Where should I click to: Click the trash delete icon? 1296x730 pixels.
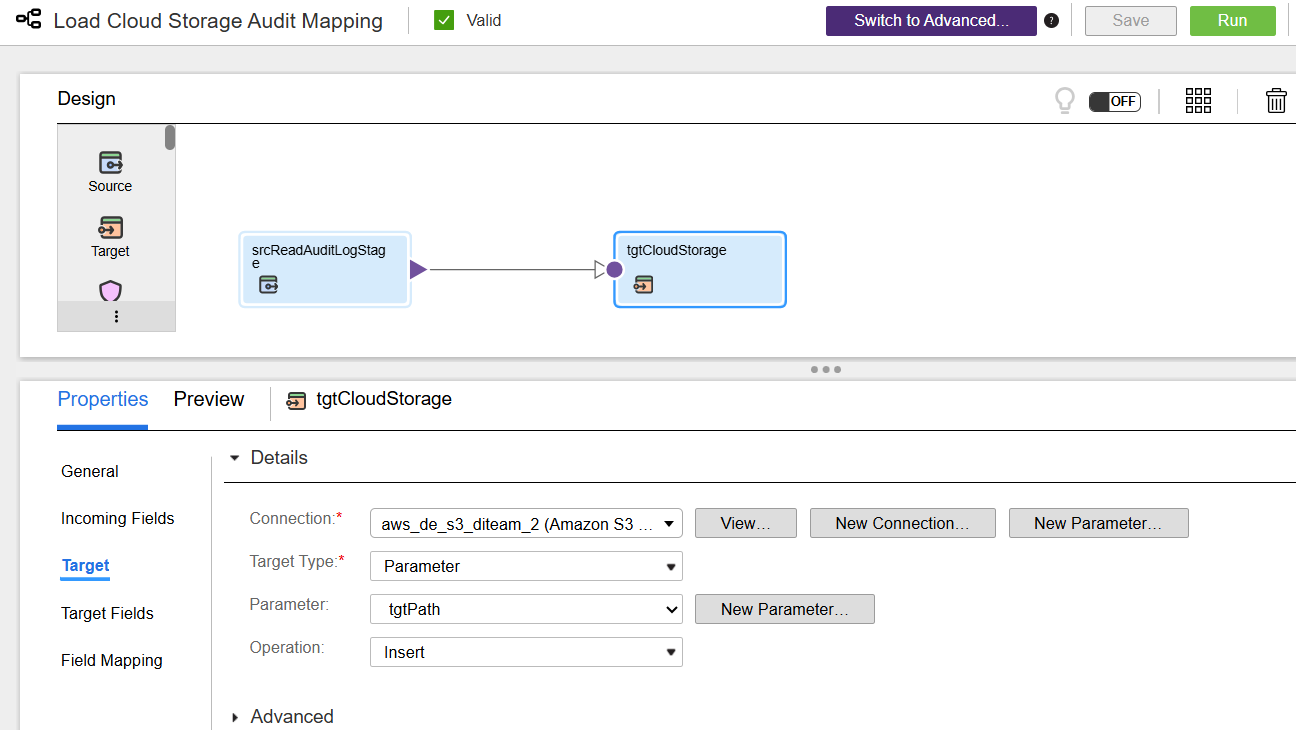point(1276,100)
